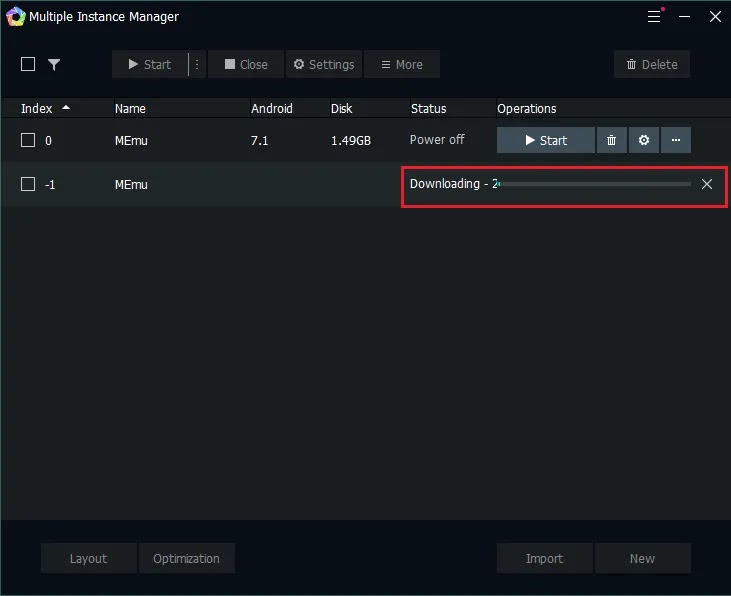Viewport: 731px width, 596px height.
Task: Click the MEmu app logo in title bar
Action: coord(15,17)
